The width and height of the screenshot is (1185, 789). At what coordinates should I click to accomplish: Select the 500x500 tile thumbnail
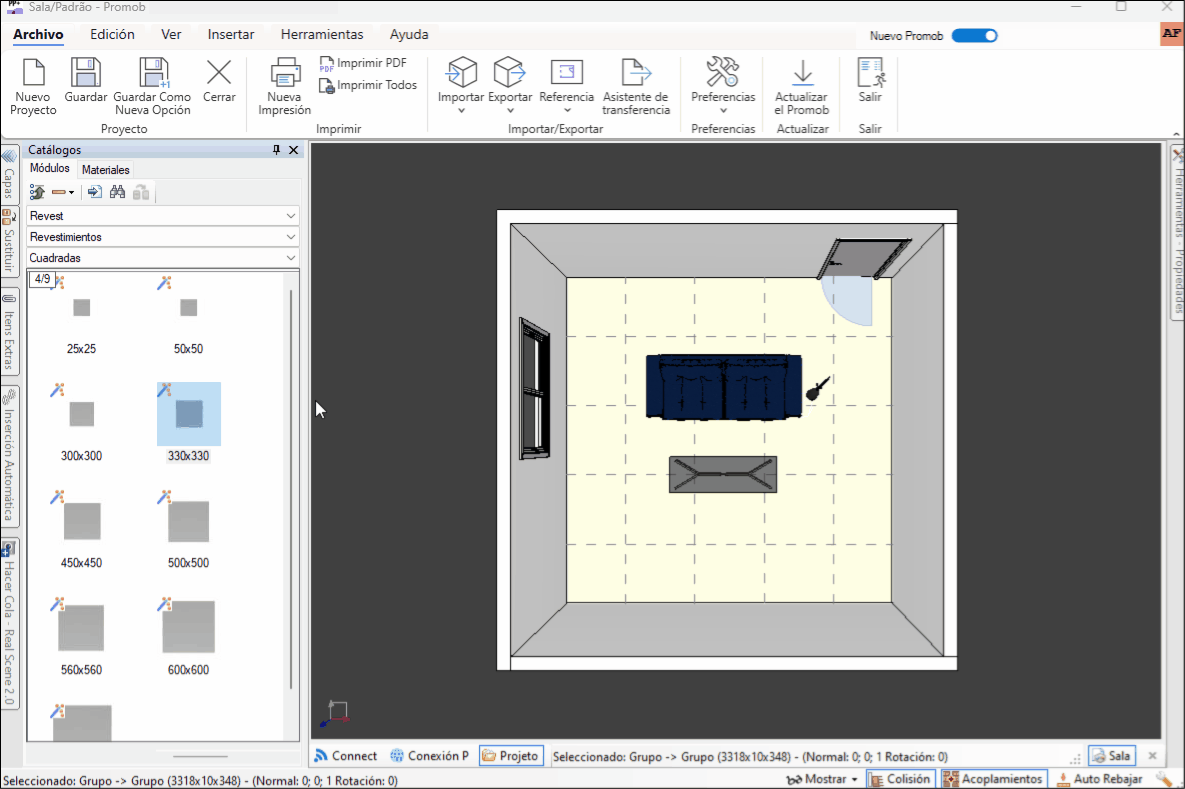pyautogui.click(x=188, y=521)
